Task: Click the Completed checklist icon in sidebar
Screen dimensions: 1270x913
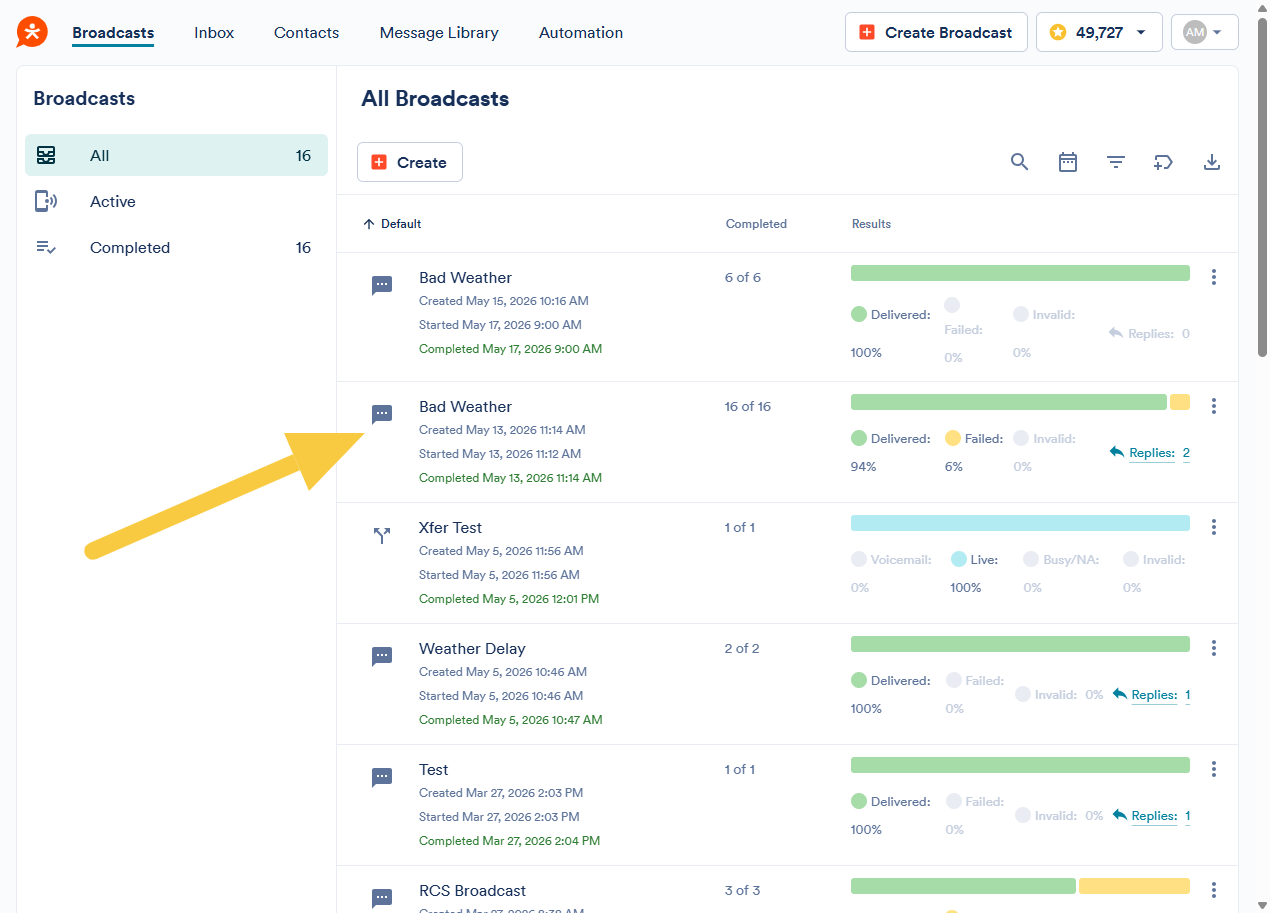Action: tap(46, 247)
